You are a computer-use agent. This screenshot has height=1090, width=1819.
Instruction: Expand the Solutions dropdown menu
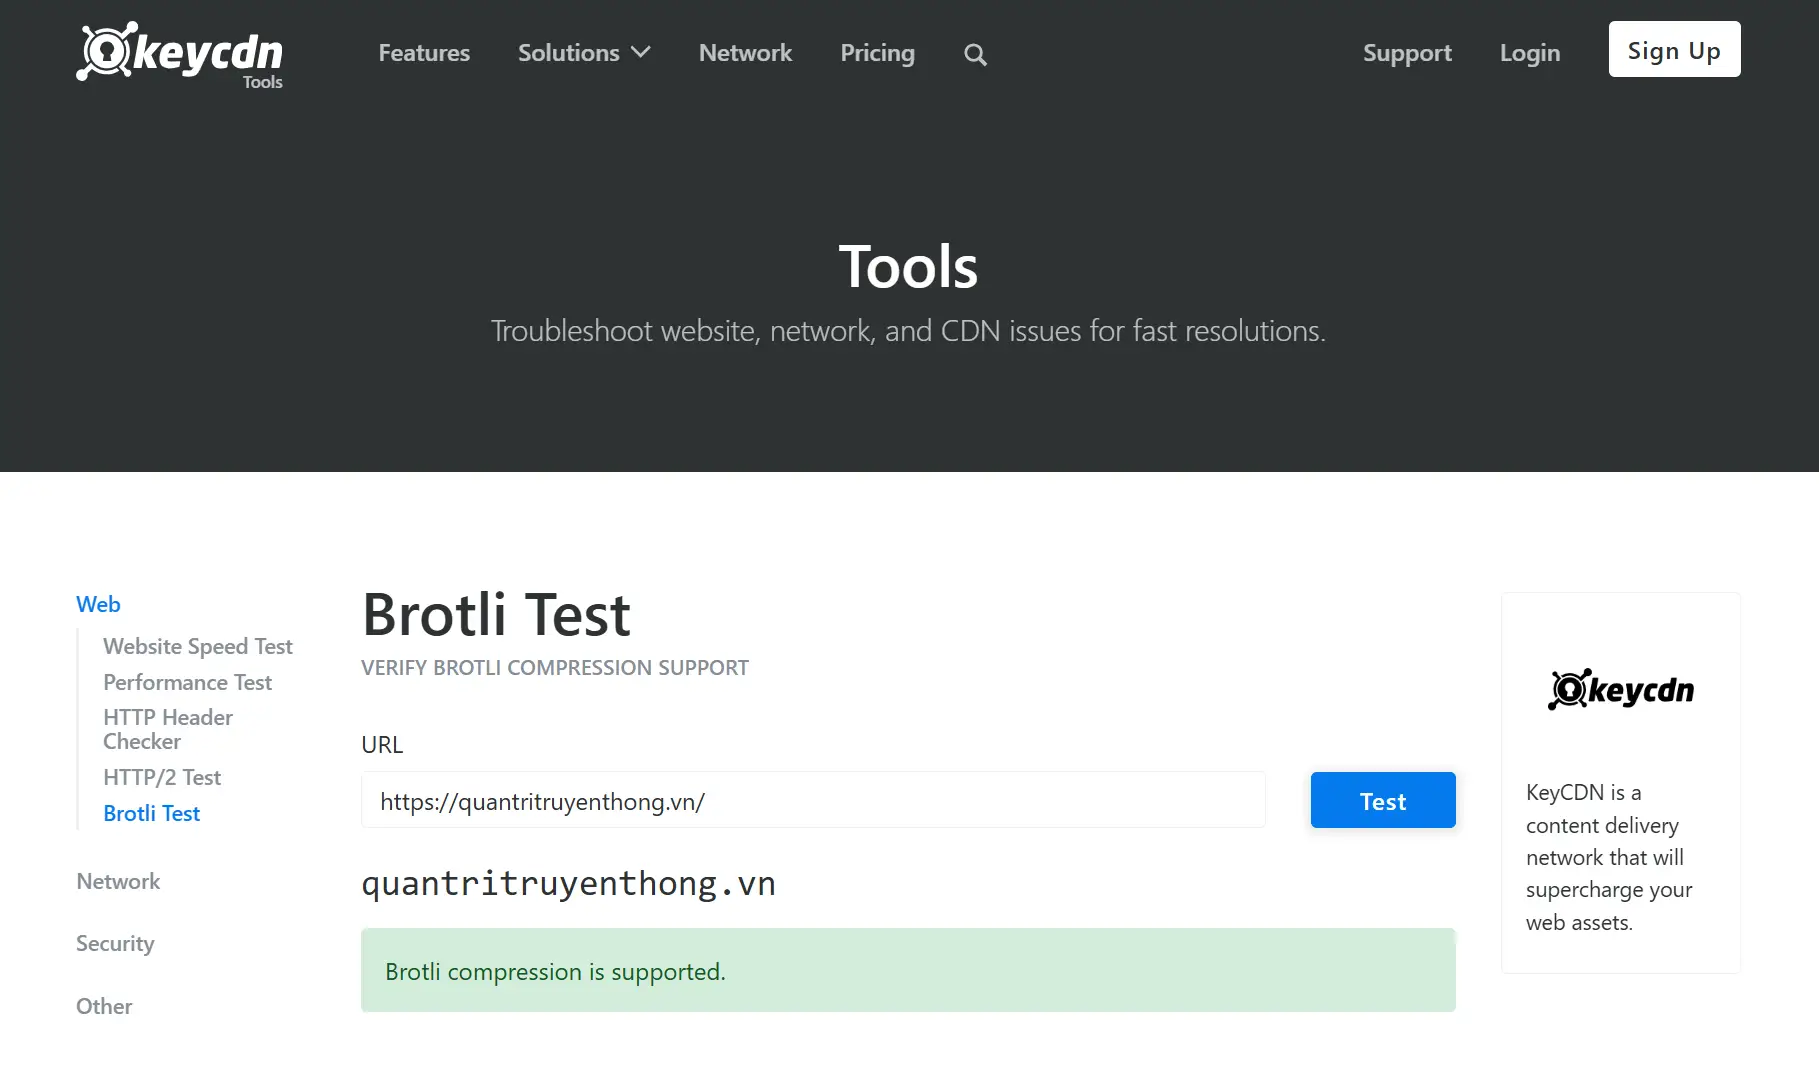pos(584,53)
